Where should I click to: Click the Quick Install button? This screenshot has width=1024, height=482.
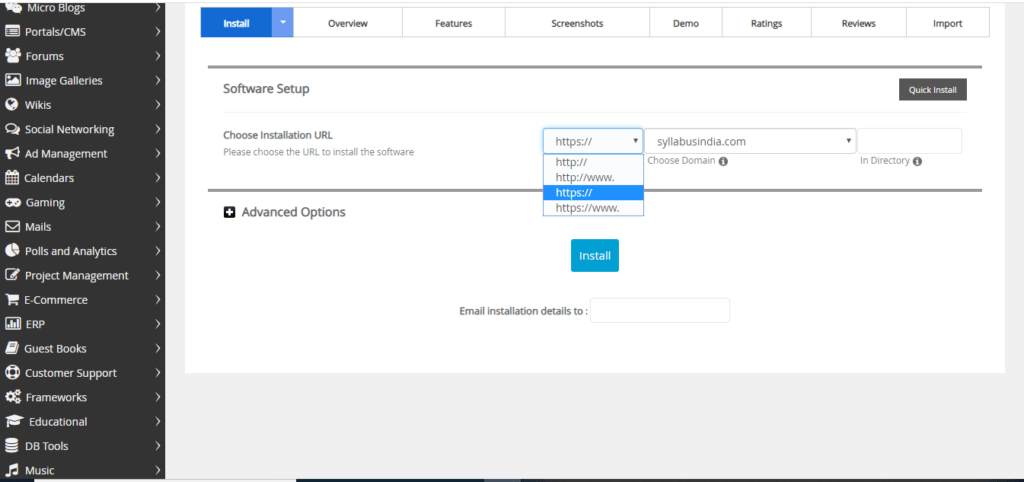(x=932, y=90)
